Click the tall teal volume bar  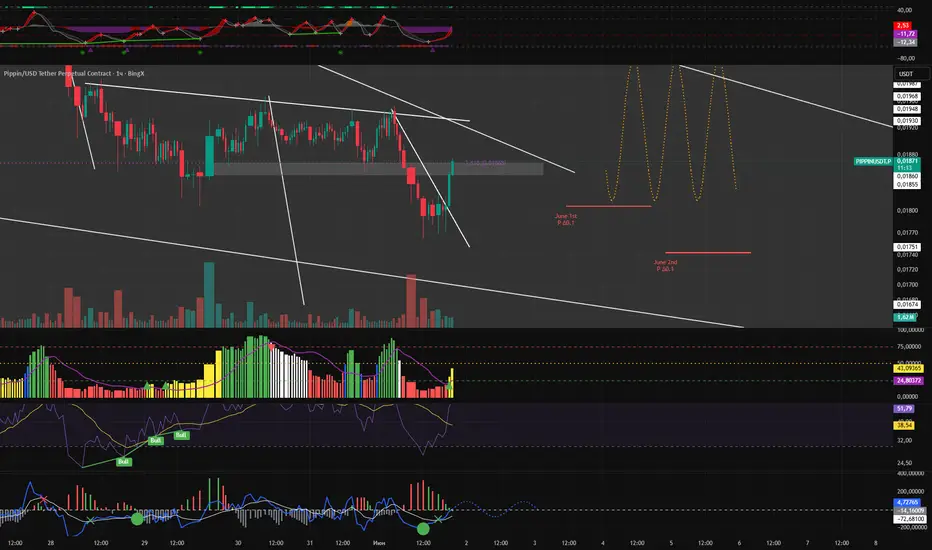click(x=209, y=295)
